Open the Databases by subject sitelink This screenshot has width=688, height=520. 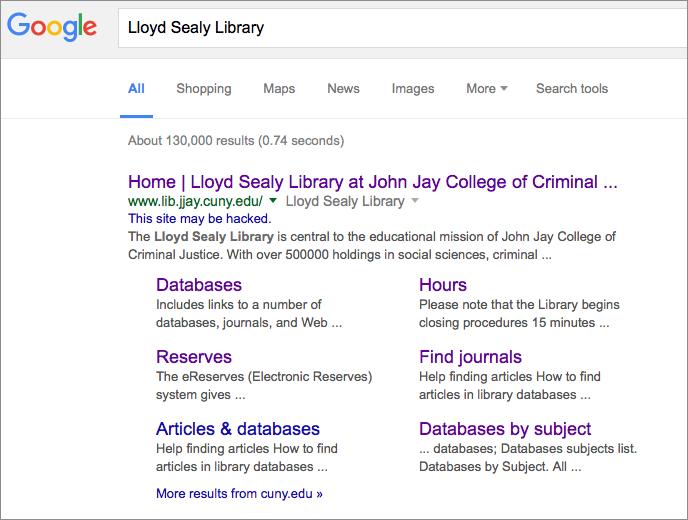pyautogui.click(x=505, y=429)
